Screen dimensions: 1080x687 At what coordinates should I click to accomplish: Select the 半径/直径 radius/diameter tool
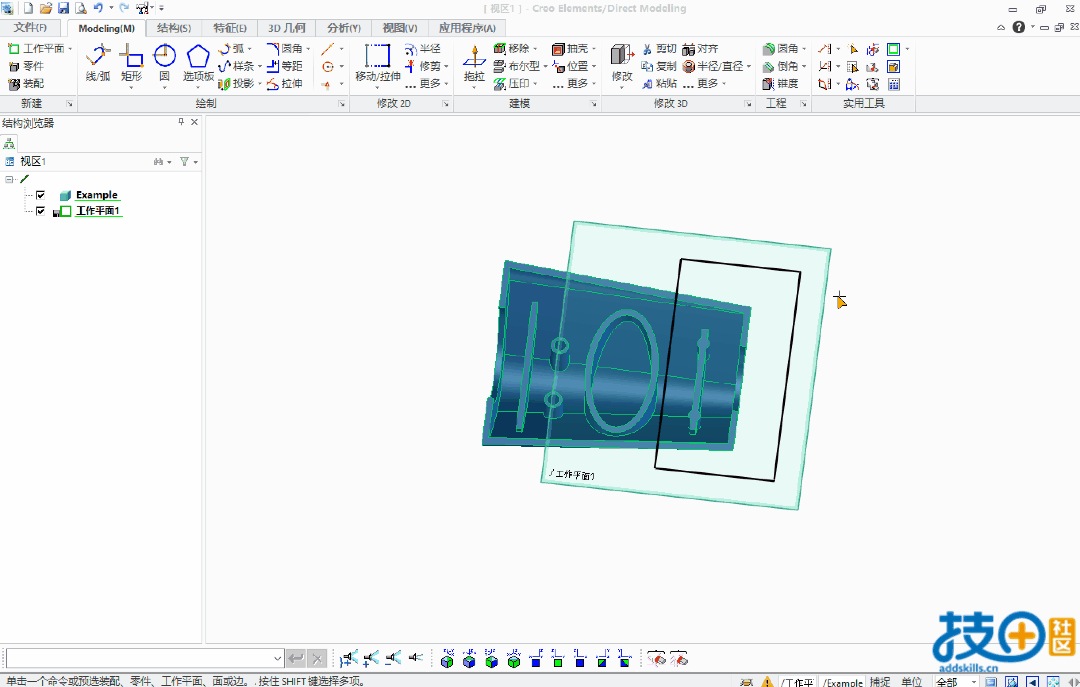tap(713, 66)
